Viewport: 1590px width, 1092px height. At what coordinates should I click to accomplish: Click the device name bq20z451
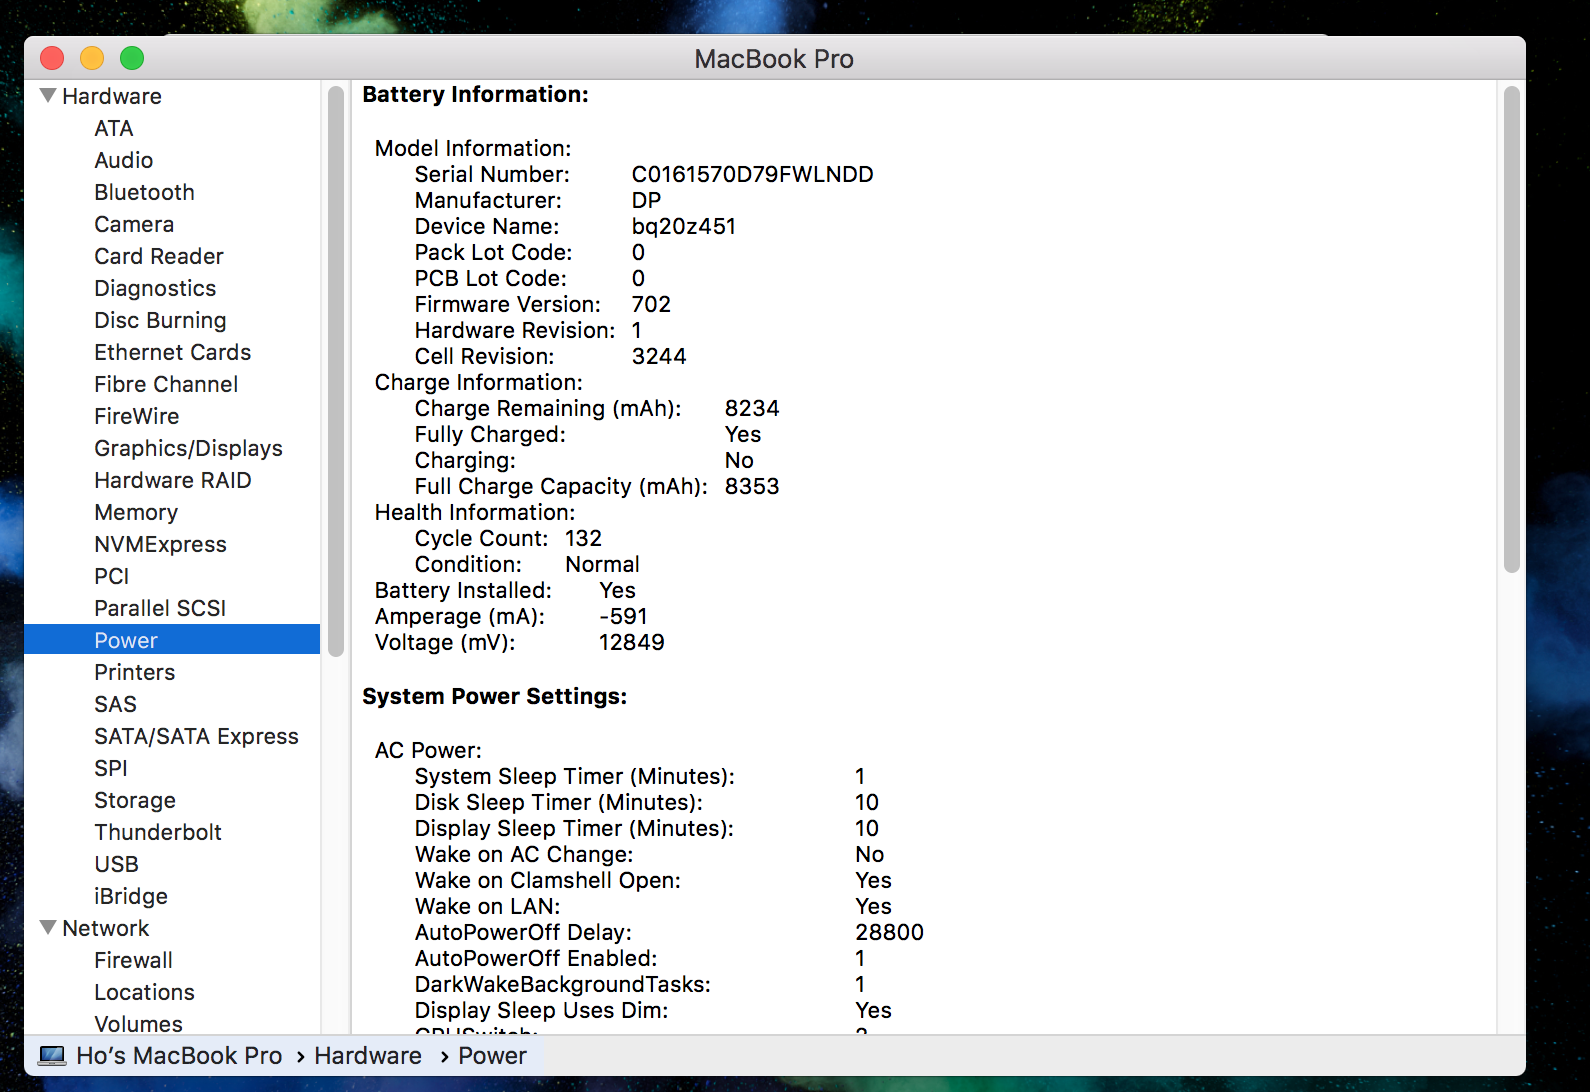click(684, 226)
